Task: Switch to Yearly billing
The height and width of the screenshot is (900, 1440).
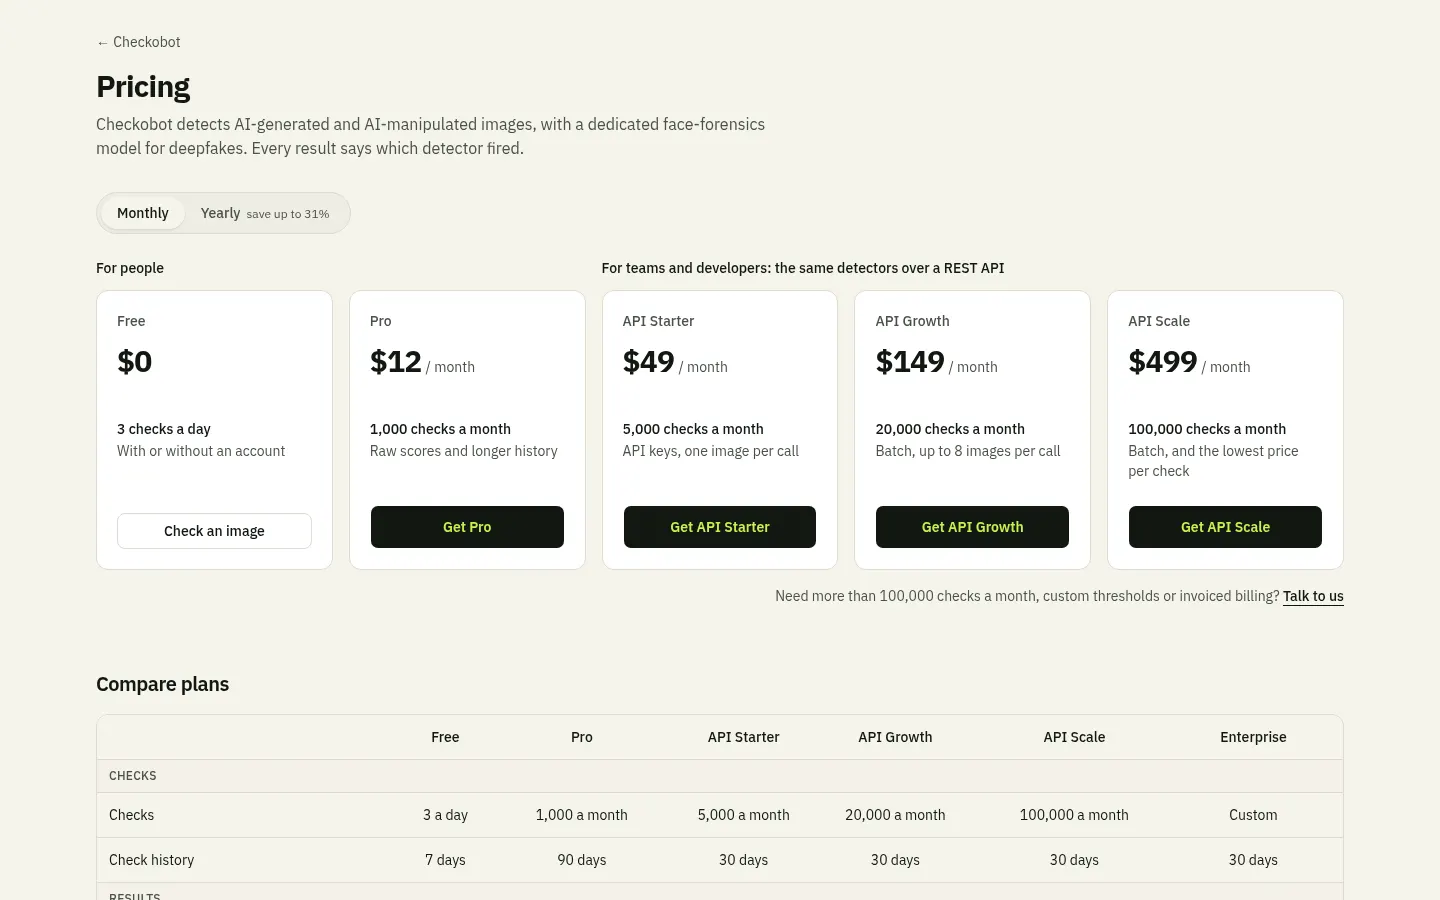Action: 265,213
